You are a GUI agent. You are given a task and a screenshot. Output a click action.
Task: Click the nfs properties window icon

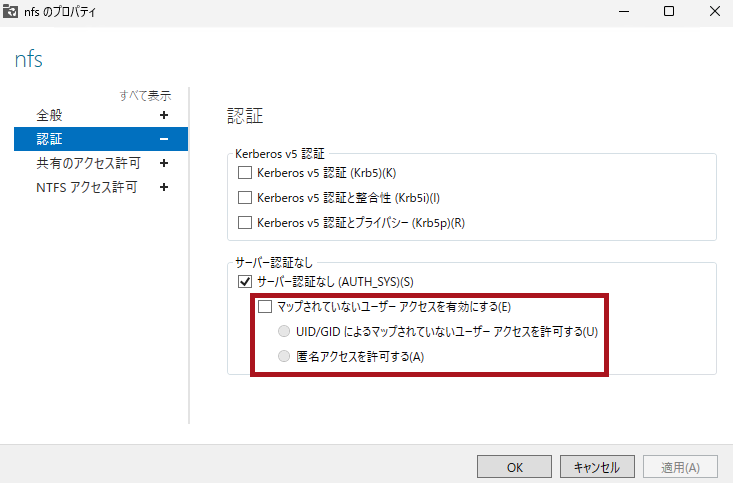pyautogui.click(x=10, y=11)
